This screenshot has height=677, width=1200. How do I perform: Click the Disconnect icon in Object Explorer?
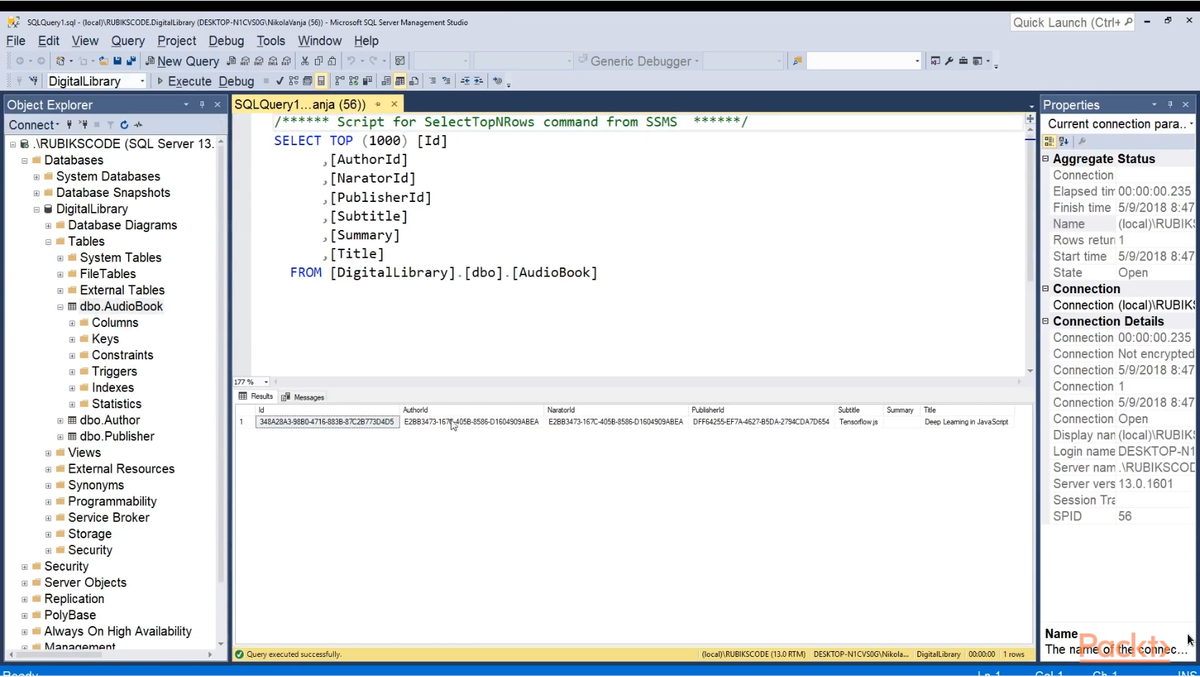84,125
